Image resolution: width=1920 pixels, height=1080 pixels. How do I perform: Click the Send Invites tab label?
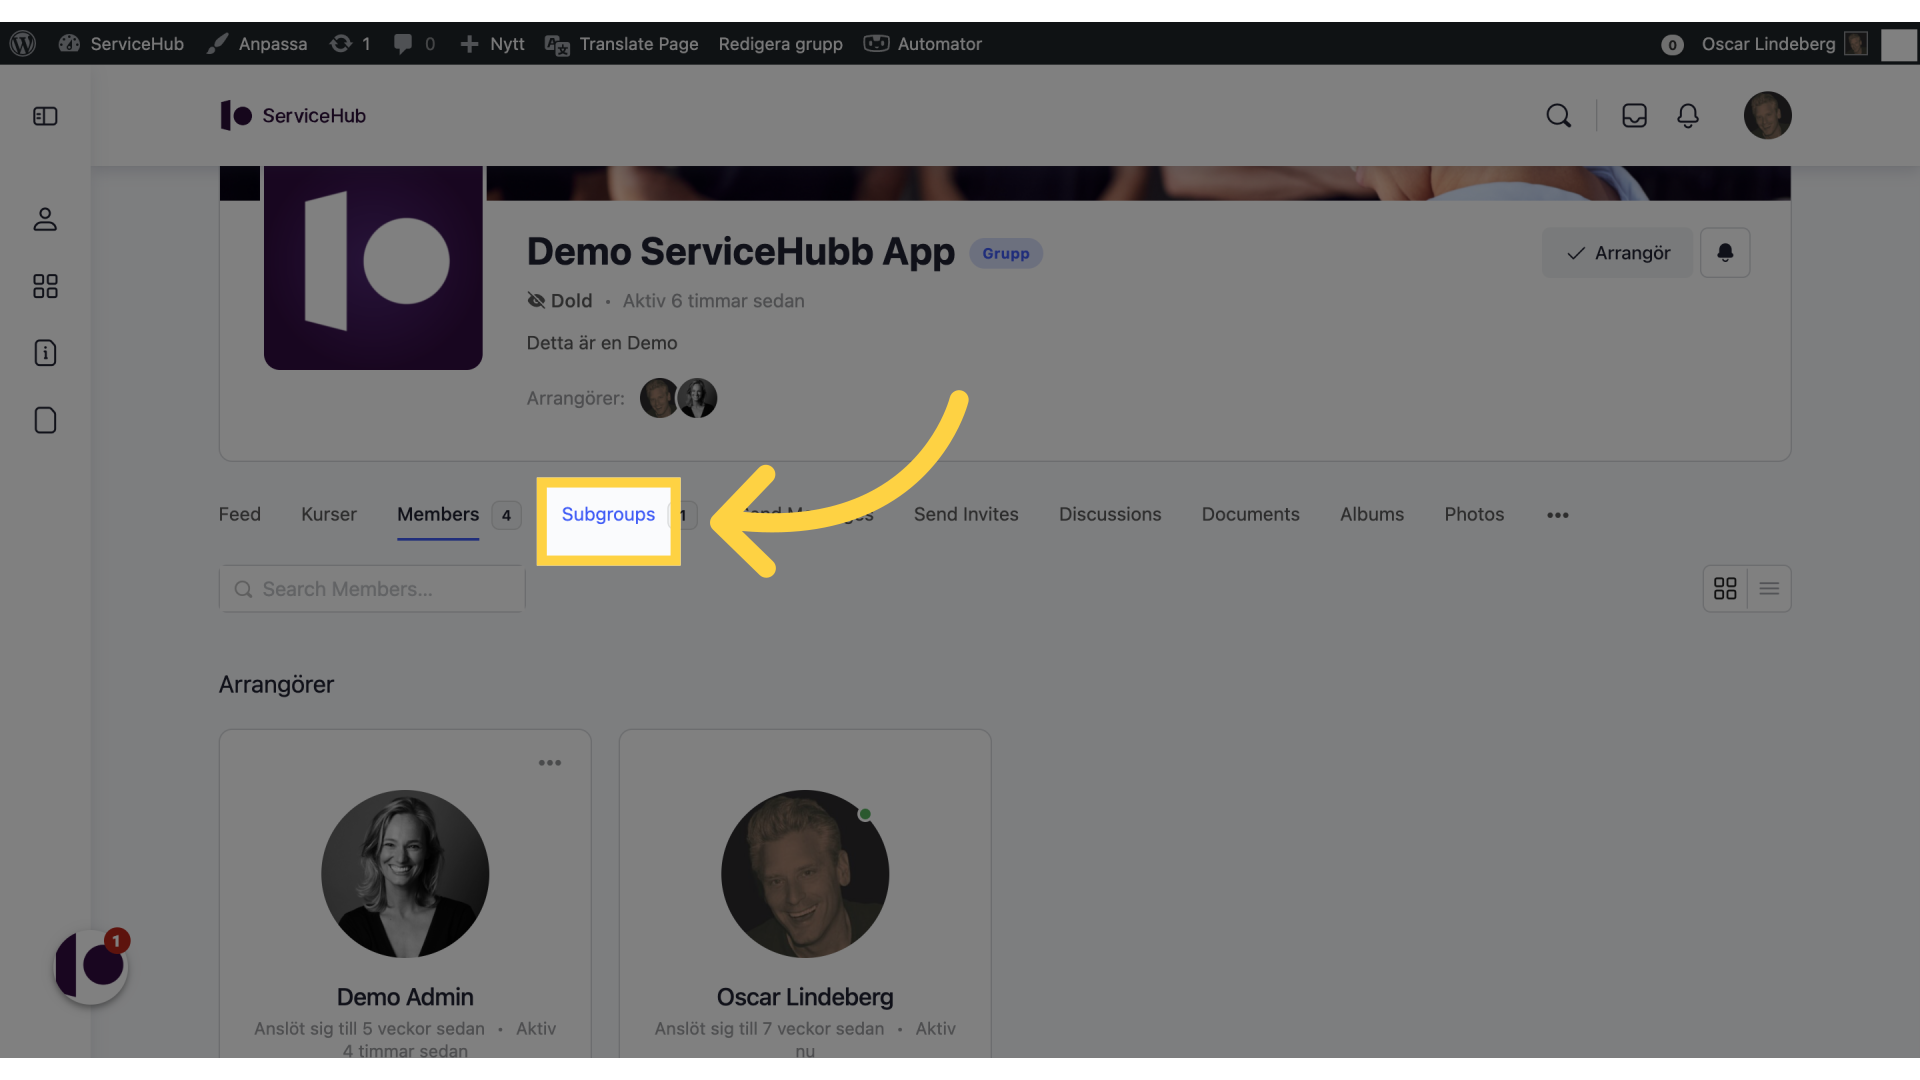pos(965,514)
